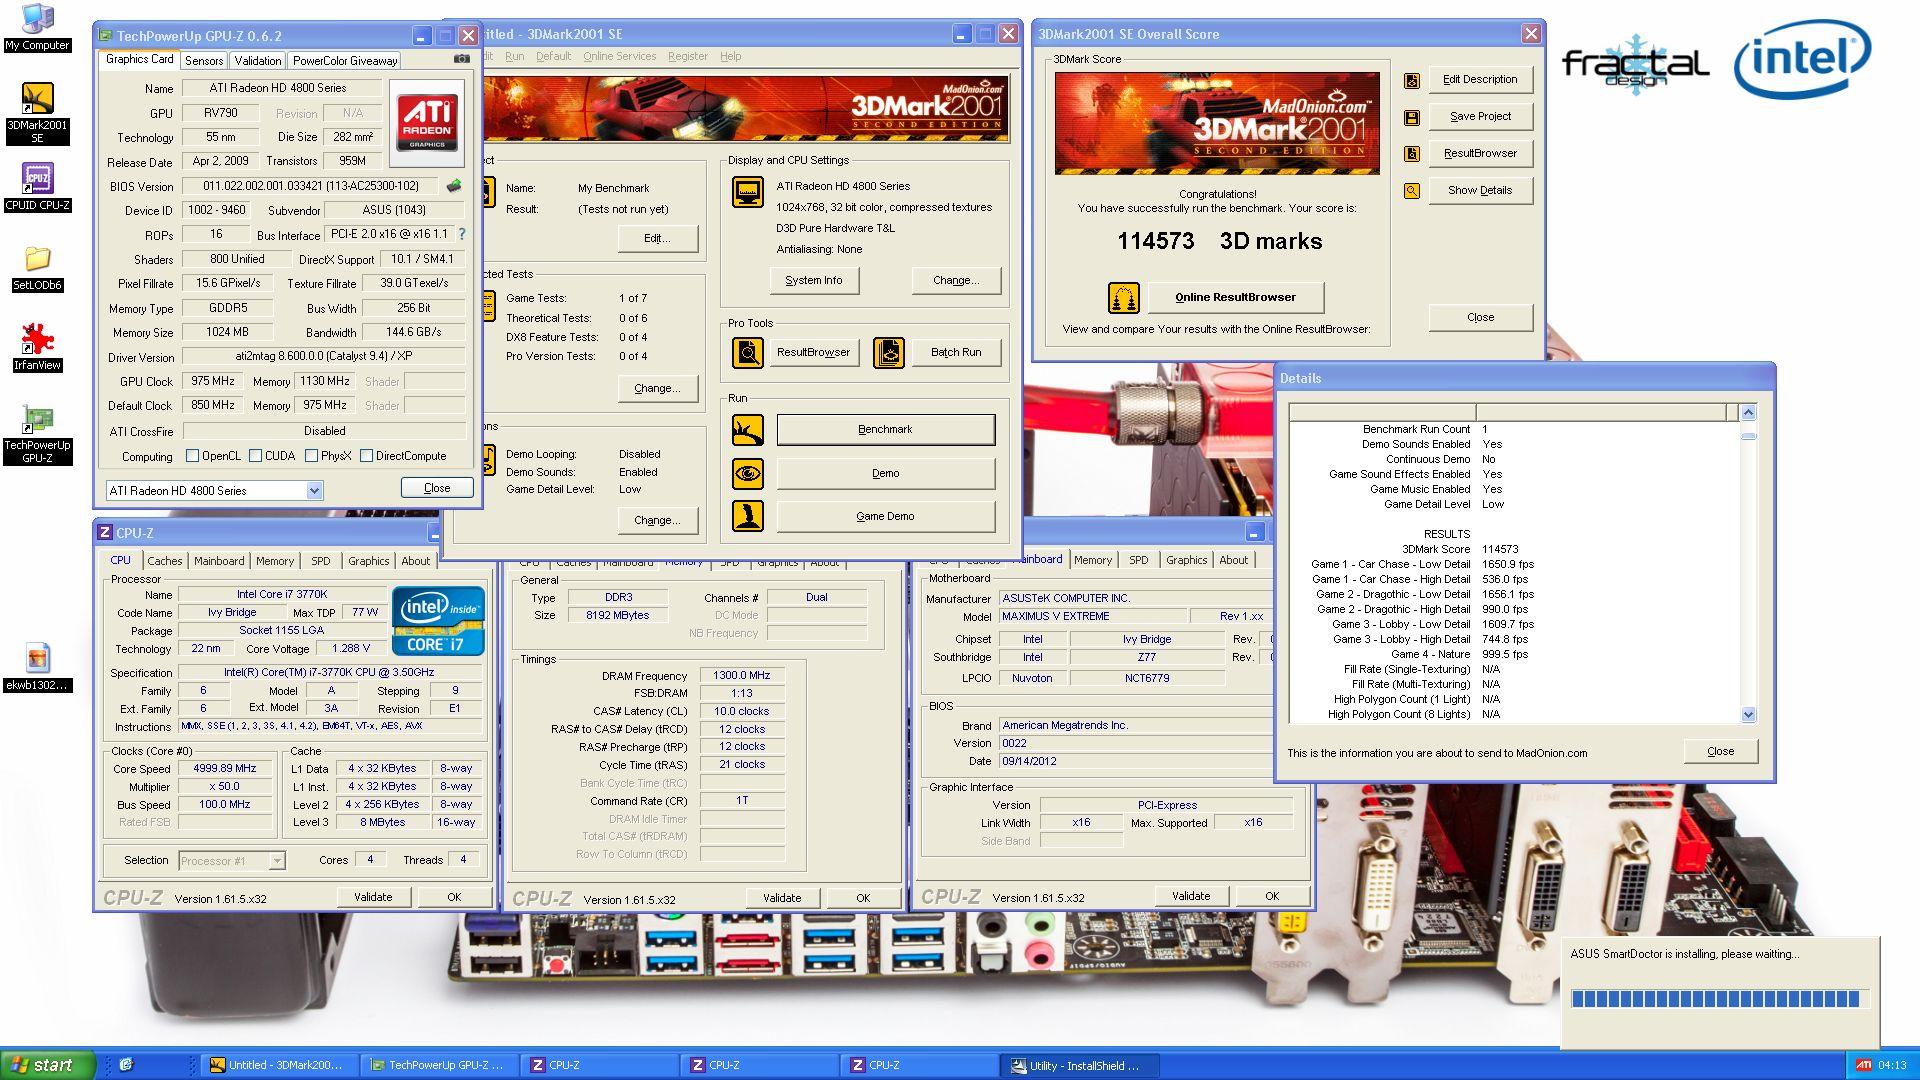
Task: Switch to TechPowerUp GPU-Z taskbar item
Action: pos(439,1066)
